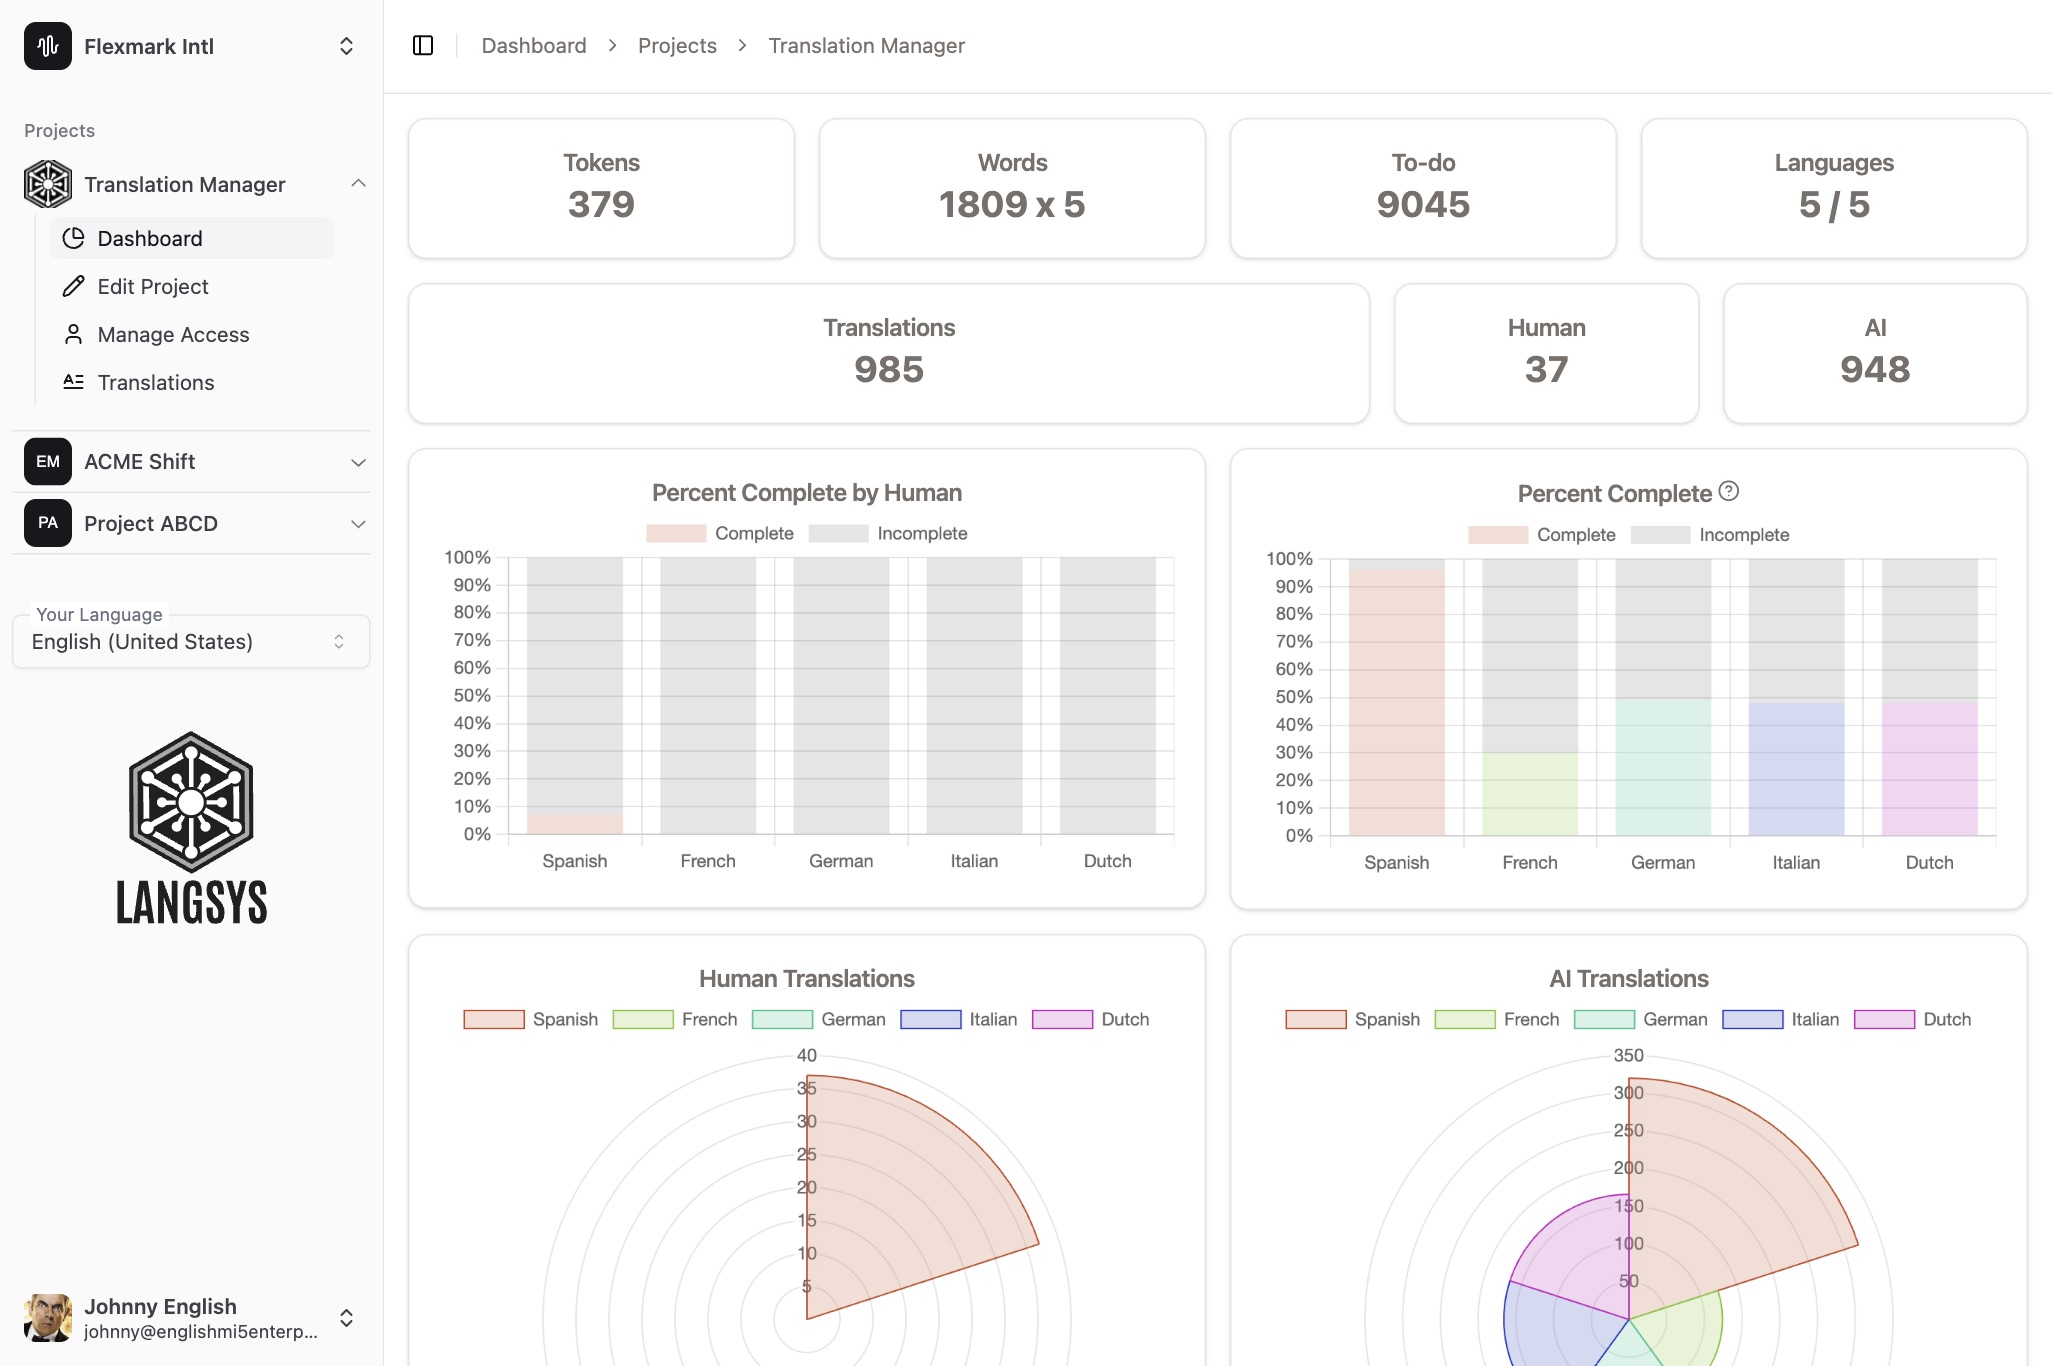Toggle Incomplete legend in Percent Complete chart
Viewport: 2052px width, 1366px height.
pos(1710,535)
